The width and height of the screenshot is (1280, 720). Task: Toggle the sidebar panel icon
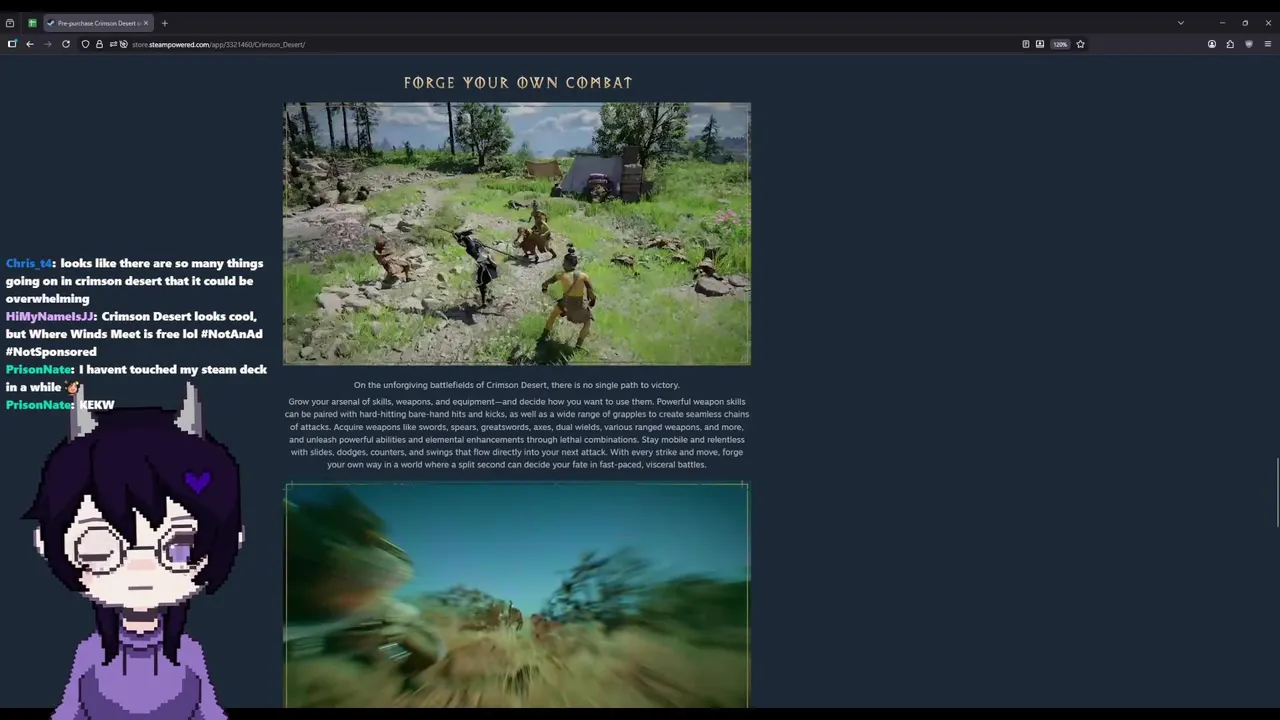click(12, 44)
